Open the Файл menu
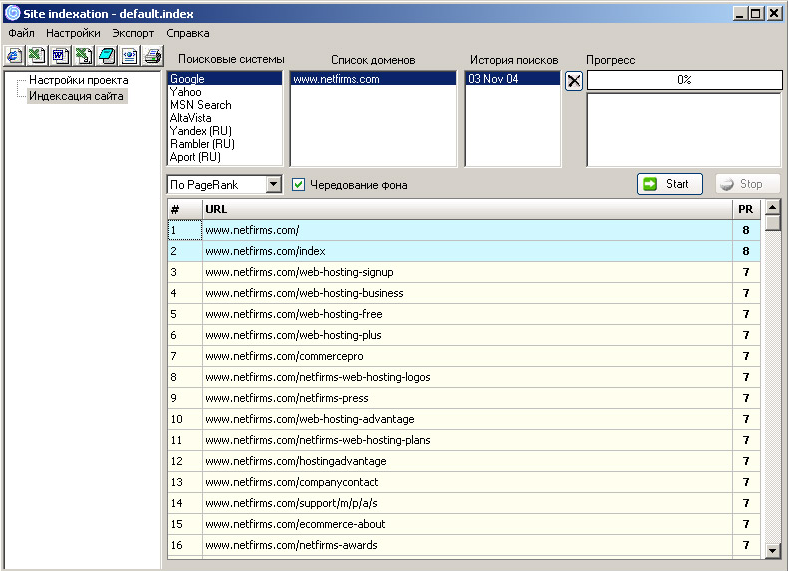 21,33
